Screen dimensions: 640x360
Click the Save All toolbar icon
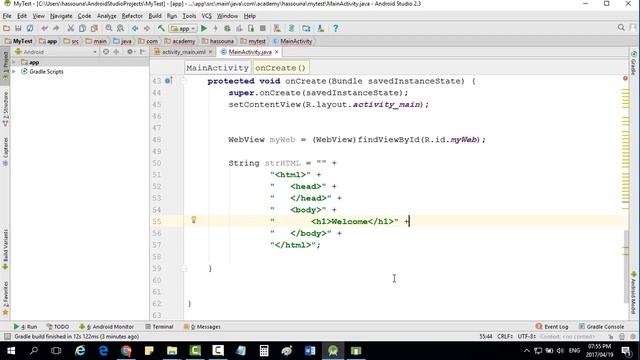(x=18, y=28)
